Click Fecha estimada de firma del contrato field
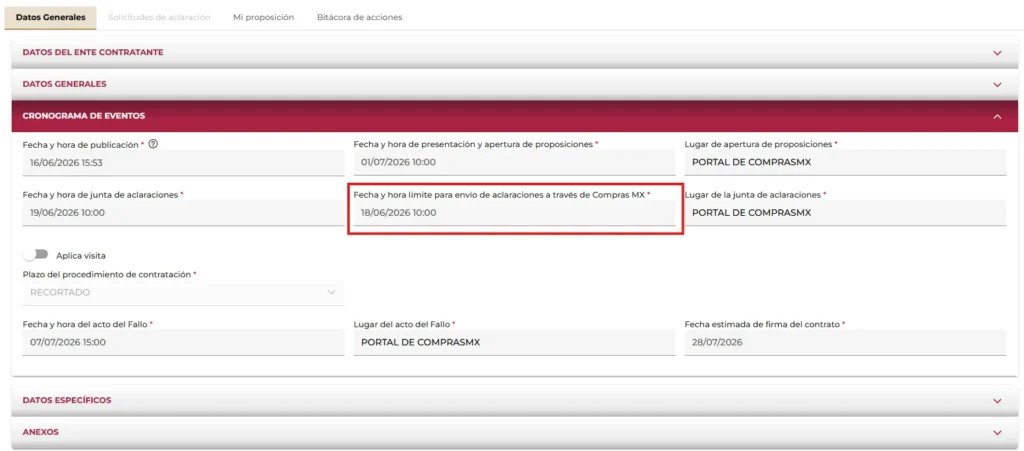The height and width of the screenshot is (451, 1024). coord(845,343)
